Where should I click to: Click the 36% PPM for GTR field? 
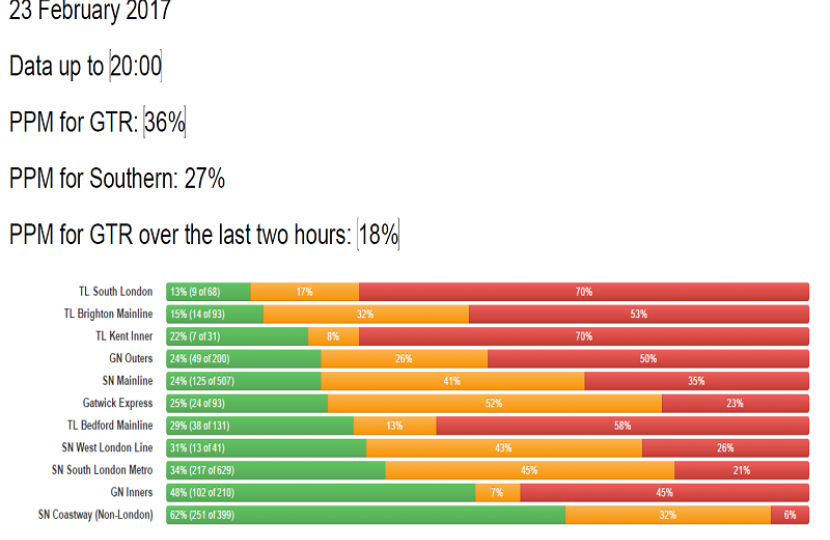click(x=165, y=123)
